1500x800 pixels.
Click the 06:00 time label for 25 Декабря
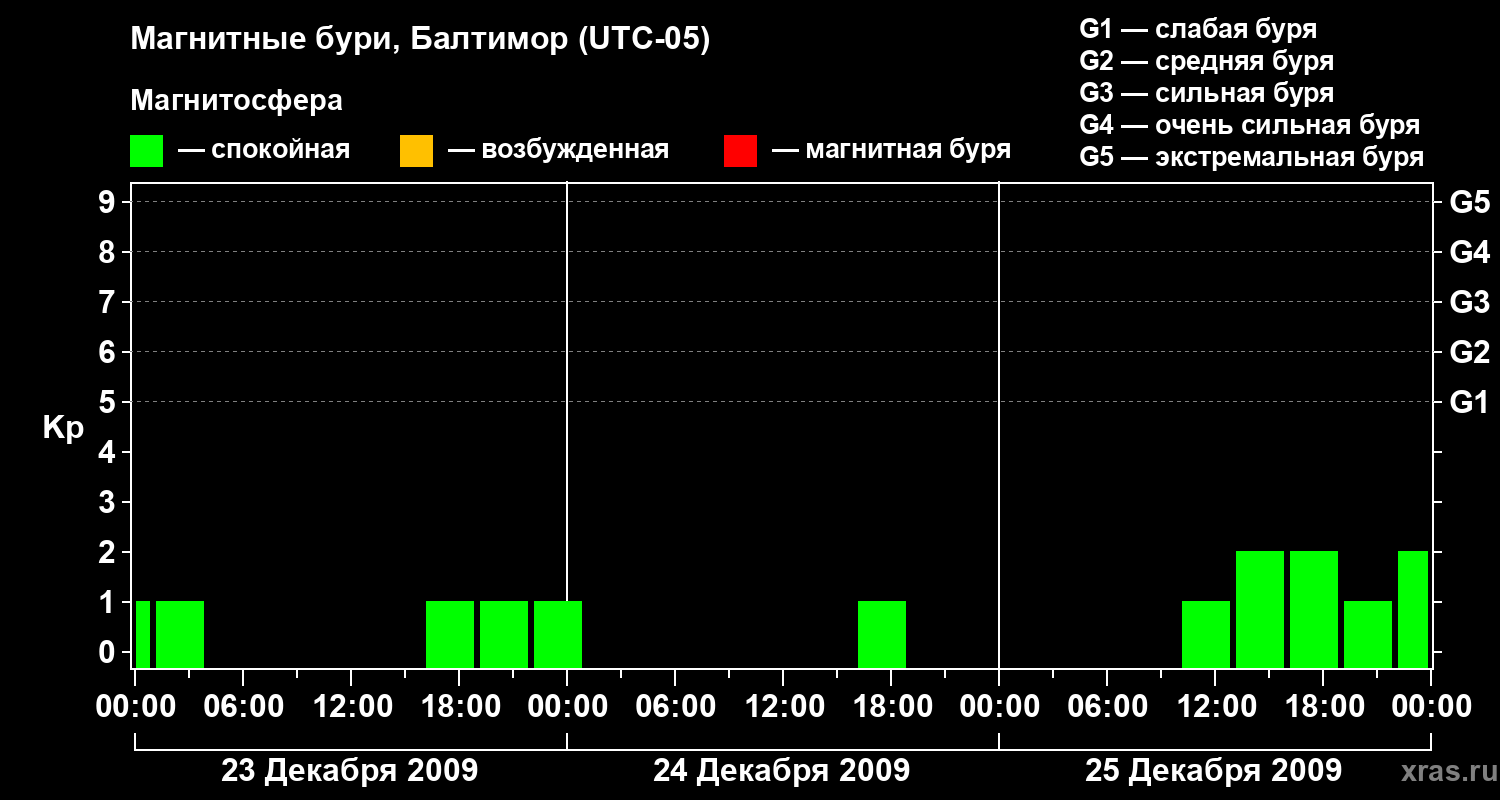pos(1107,707)
